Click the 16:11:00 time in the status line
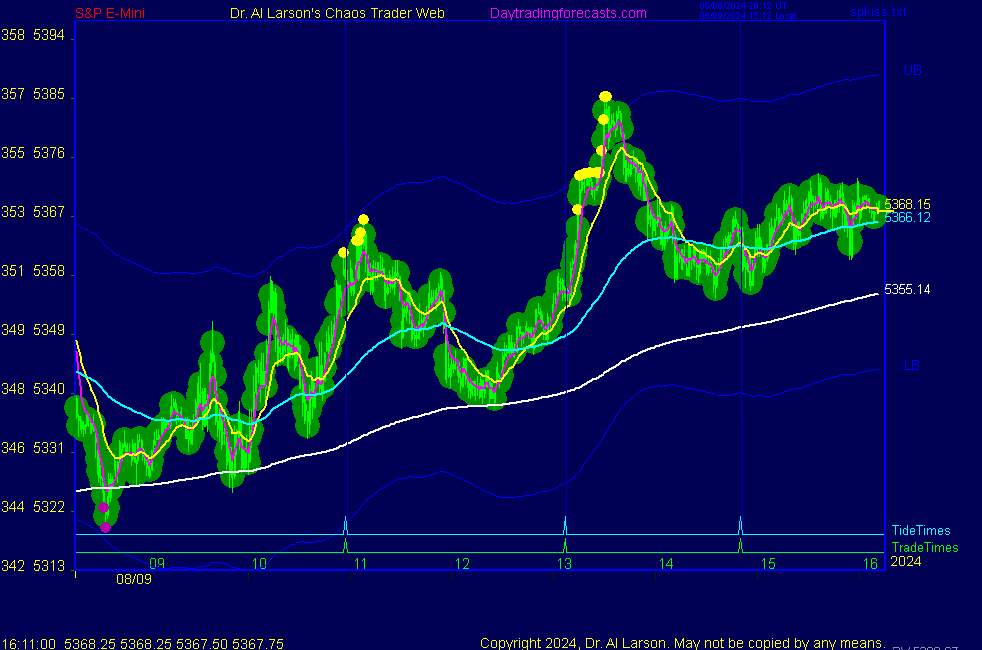Viewport: 982px width, 650px height. 29,644
